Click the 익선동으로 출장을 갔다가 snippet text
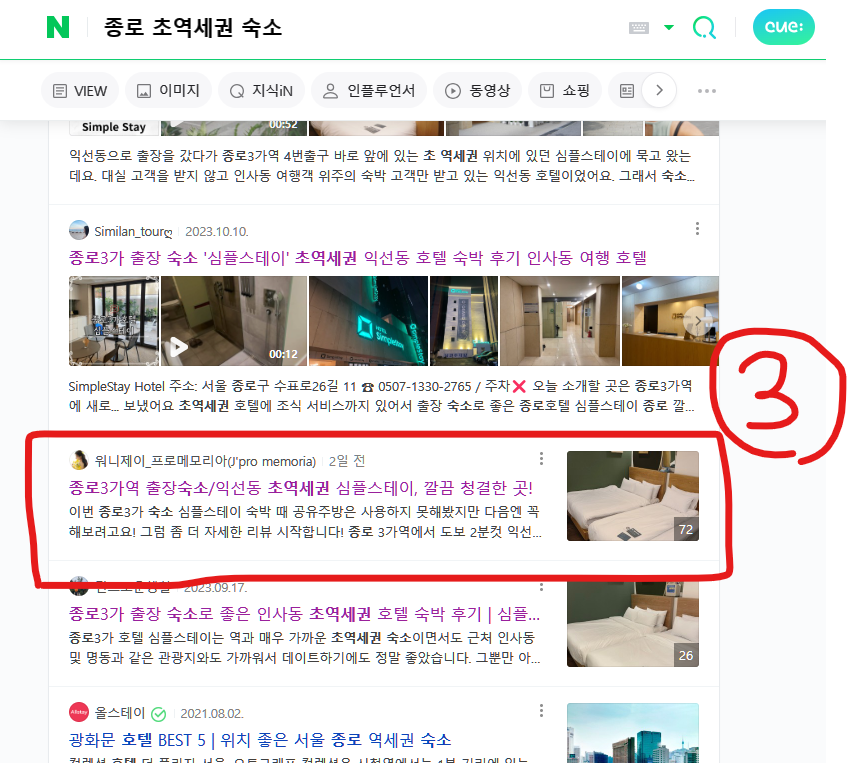Screen dimensions: 848x763 [381, 165]
